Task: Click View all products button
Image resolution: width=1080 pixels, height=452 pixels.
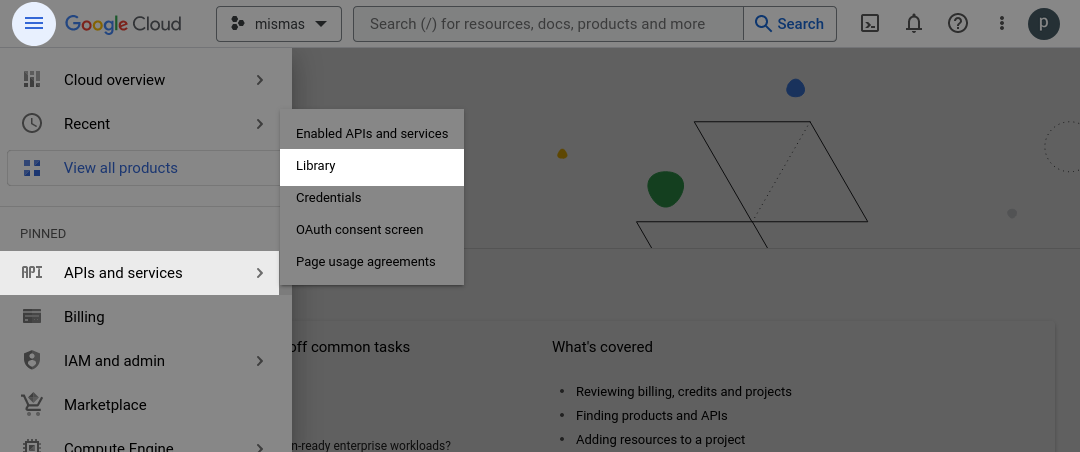Action: click(x=143, y=168)
